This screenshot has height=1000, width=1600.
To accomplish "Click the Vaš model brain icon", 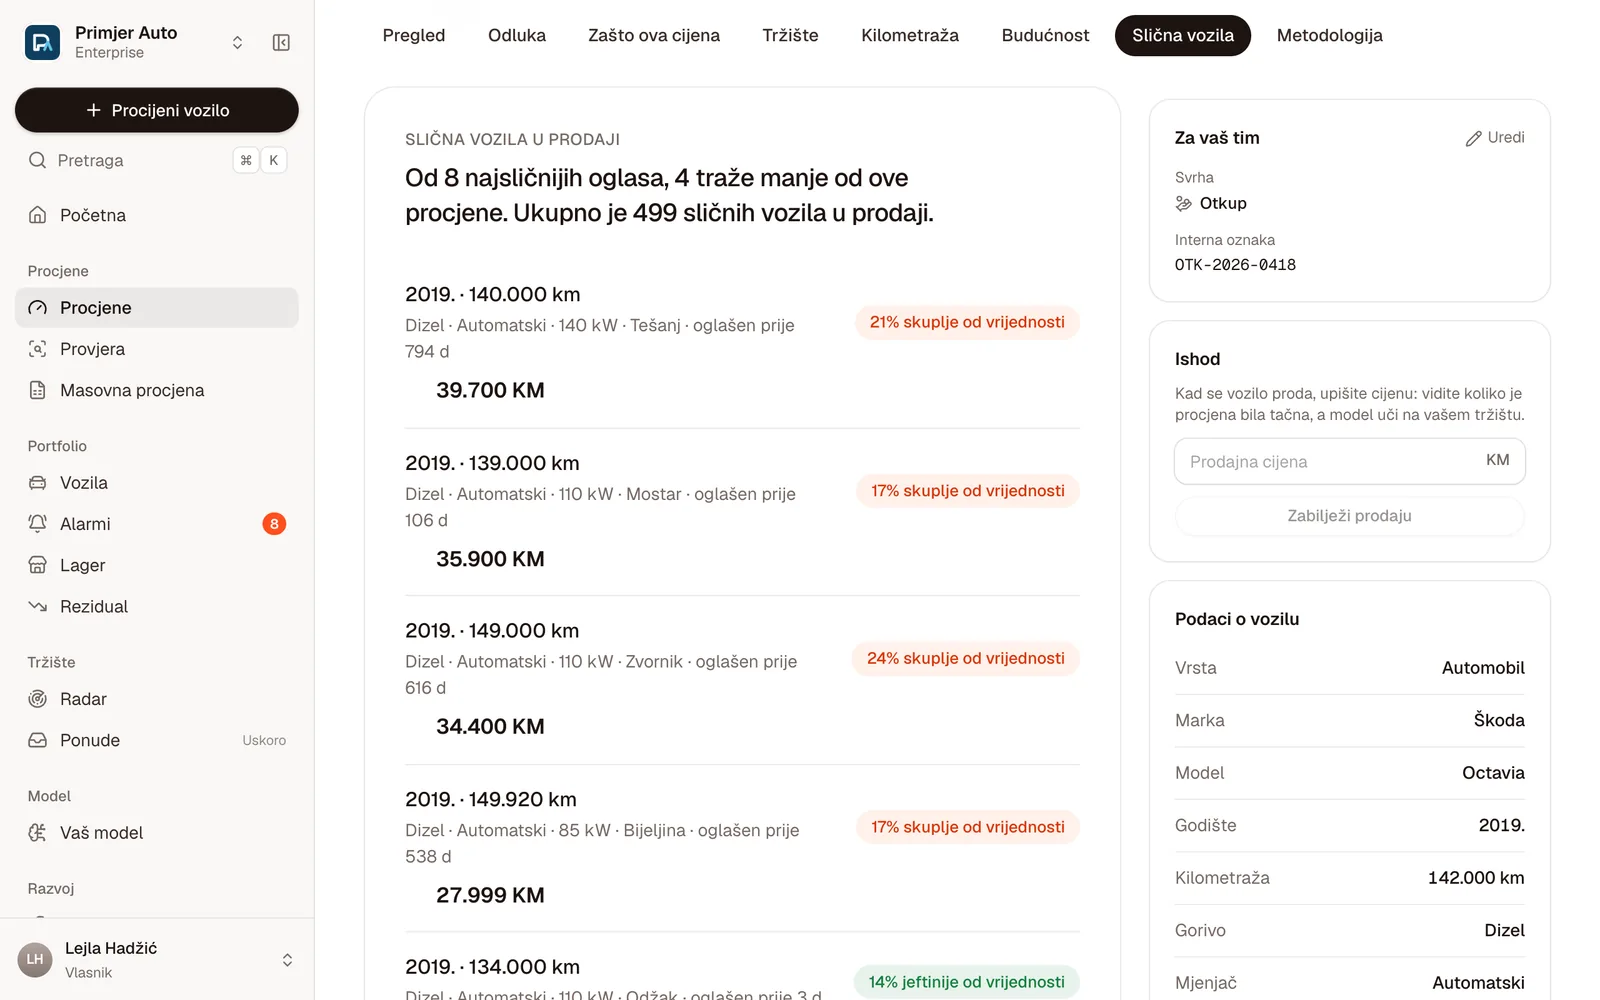I will point(37,833).
